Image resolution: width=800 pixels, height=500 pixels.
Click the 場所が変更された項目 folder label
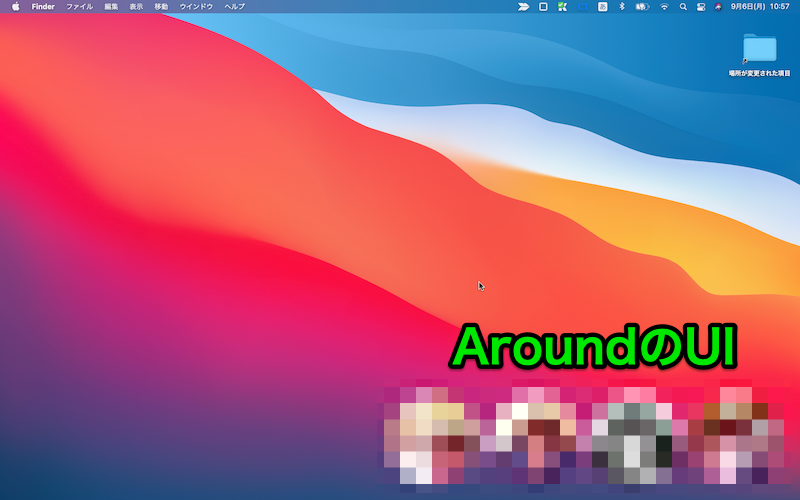(760, 73)
